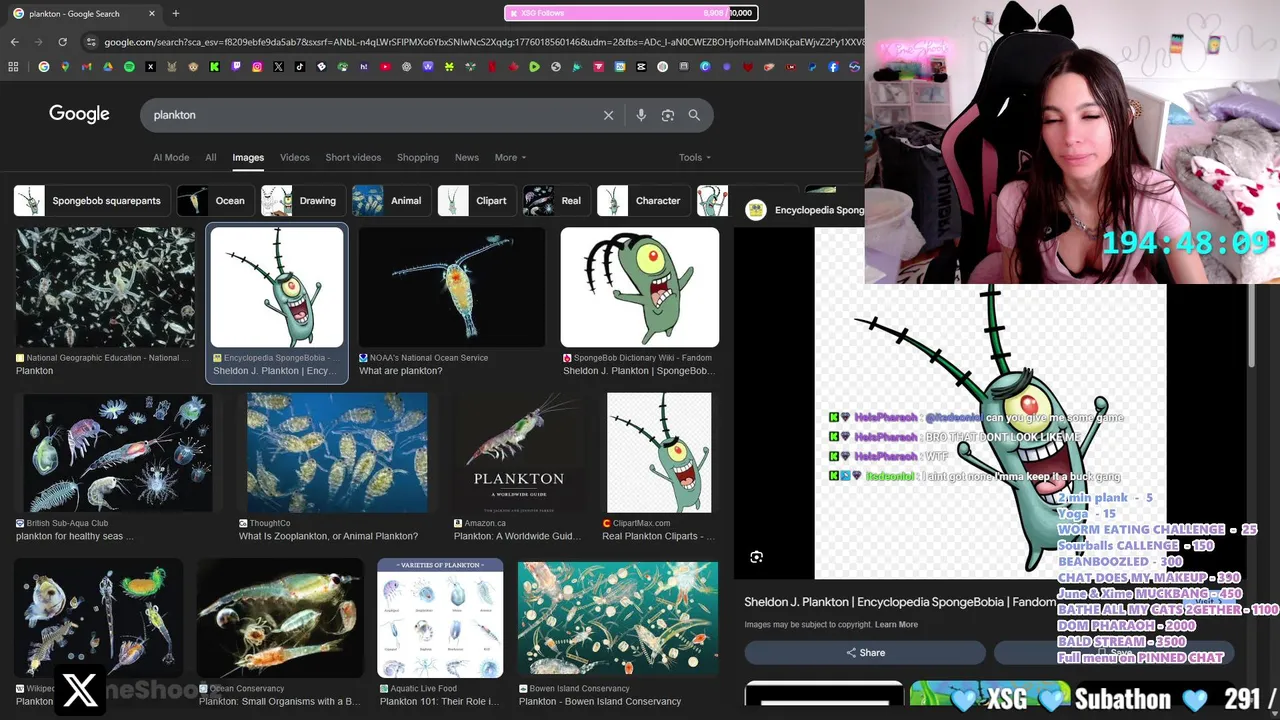The height and width of the screenshot is (720, 1280).
Task: Open Amazon.ca Plankton Worldwide Guide image
Action: tap(518, 452)
